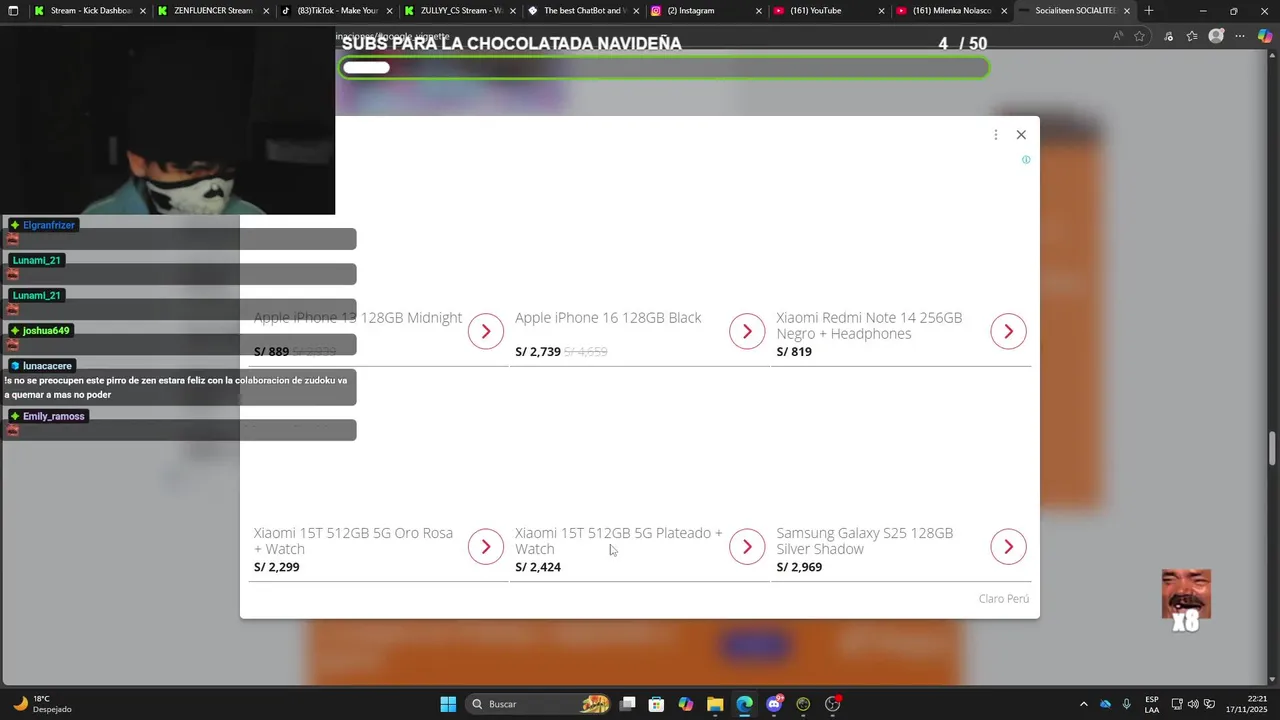
Task: Open Edge tab actions menu
Action: point(13,11)
